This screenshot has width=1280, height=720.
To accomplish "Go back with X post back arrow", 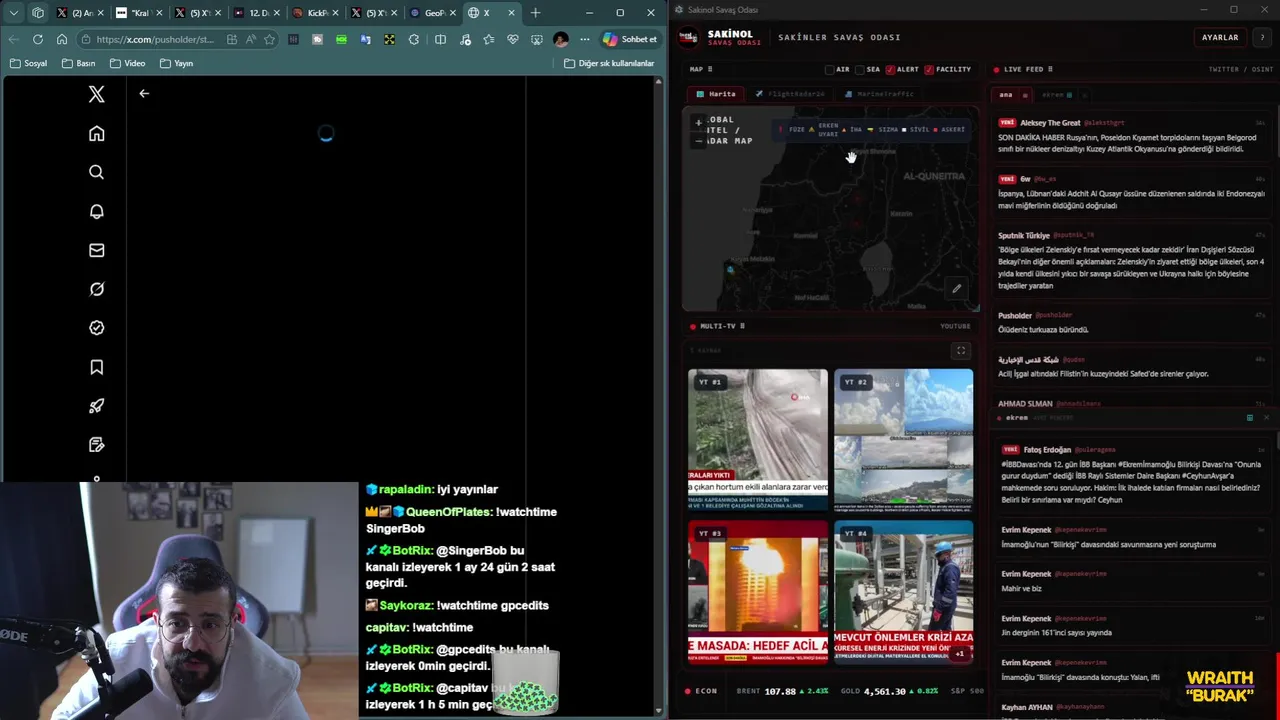I will [144, 93].
